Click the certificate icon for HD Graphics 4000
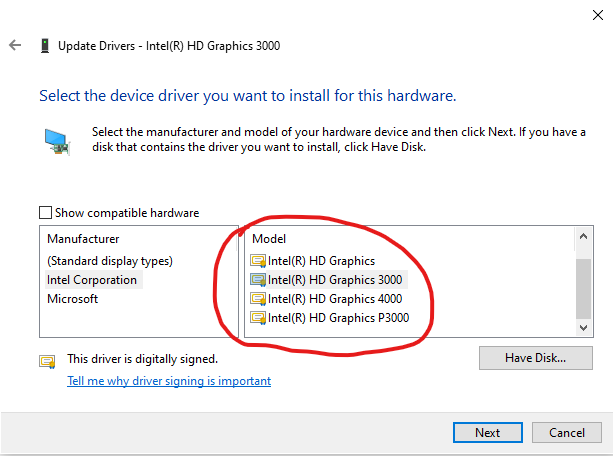Viewport: 613px width, 456px height. [258, 299]
